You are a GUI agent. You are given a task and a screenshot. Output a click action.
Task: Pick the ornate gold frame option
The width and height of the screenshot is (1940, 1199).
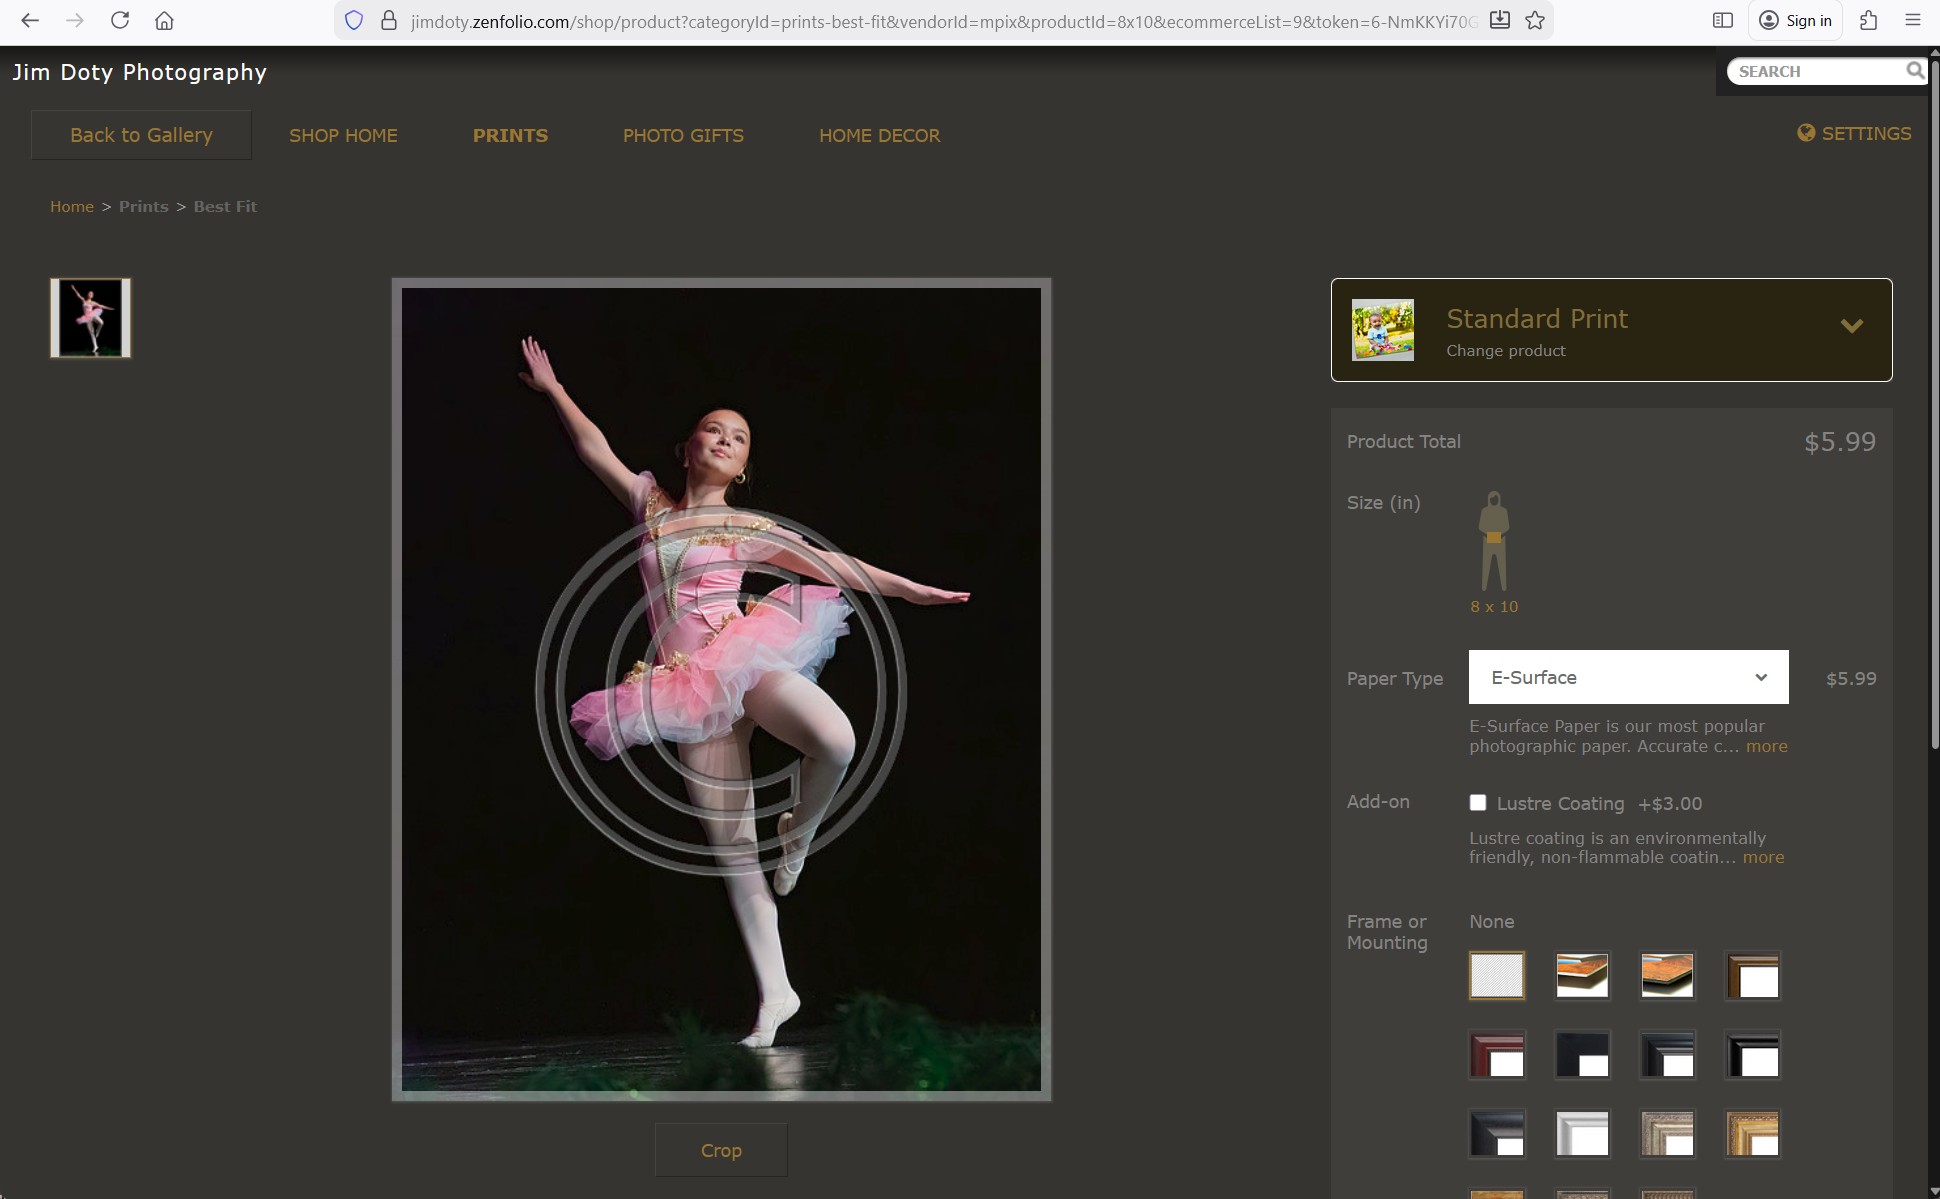tap(1752, 1134)
